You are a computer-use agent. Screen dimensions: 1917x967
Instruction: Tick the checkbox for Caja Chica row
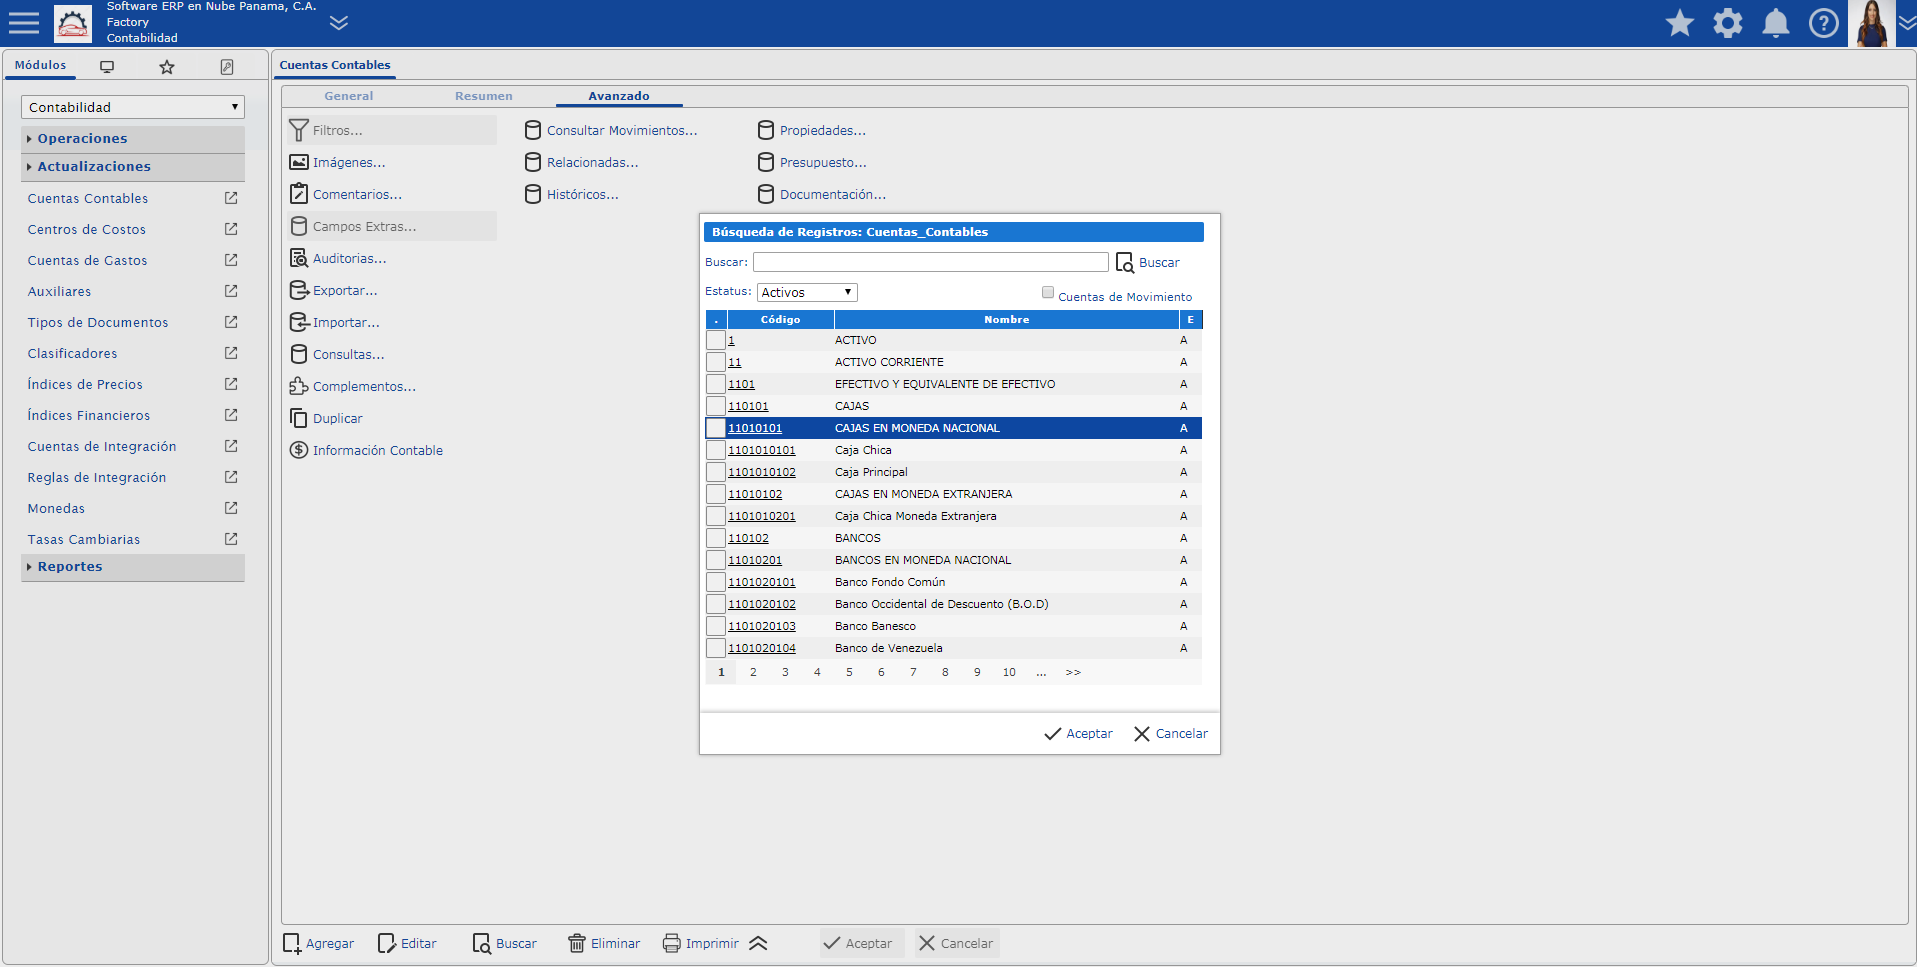716,450
